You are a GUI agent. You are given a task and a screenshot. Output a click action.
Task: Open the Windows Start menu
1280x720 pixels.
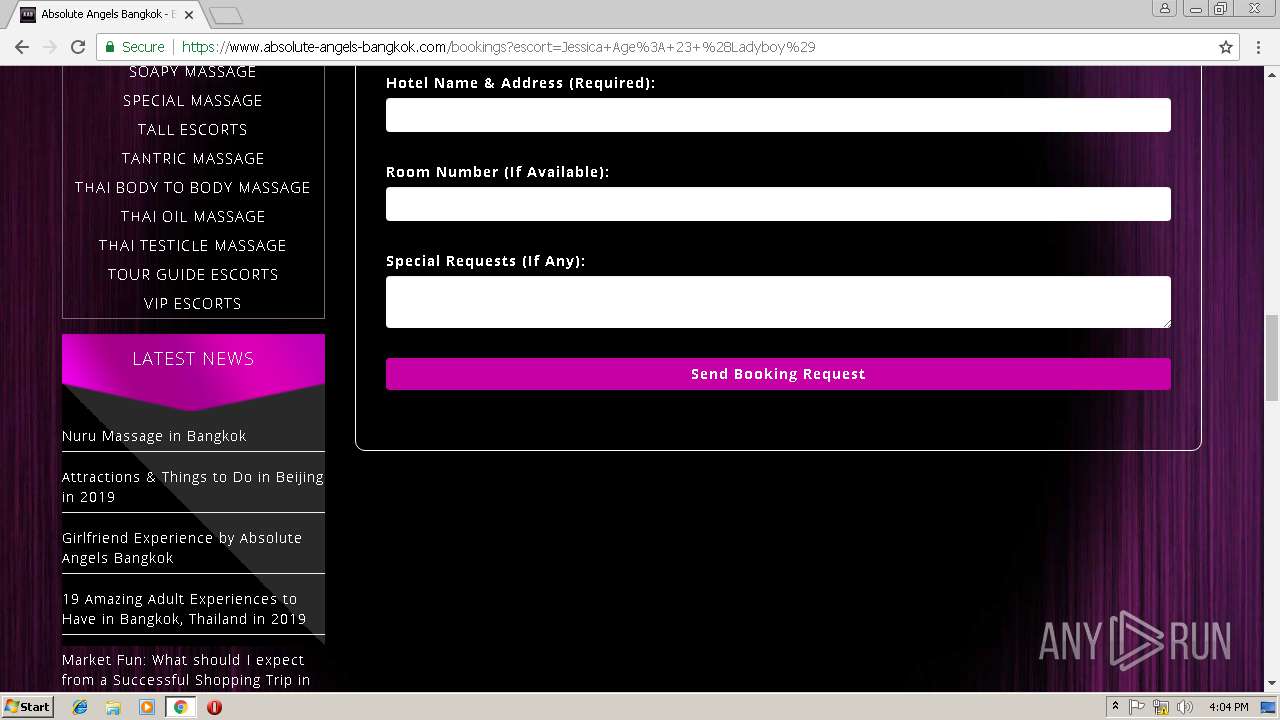coord(27,707)
